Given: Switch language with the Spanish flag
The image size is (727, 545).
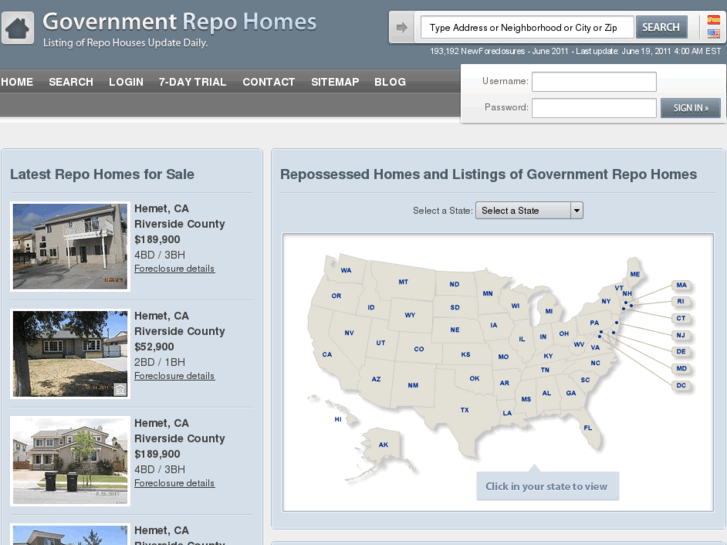Looking at the screenshot, I should (713, 20).
